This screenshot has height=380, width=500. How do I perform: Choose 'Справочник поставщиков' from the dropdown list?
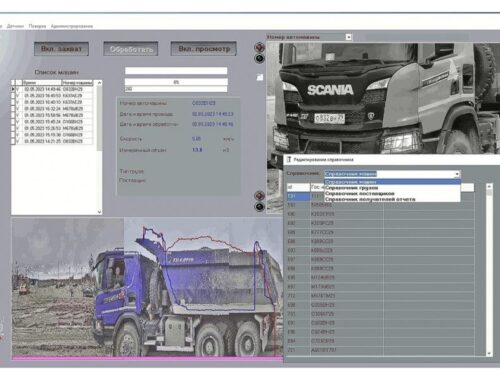pyautogui.click(x=392, y=193)
